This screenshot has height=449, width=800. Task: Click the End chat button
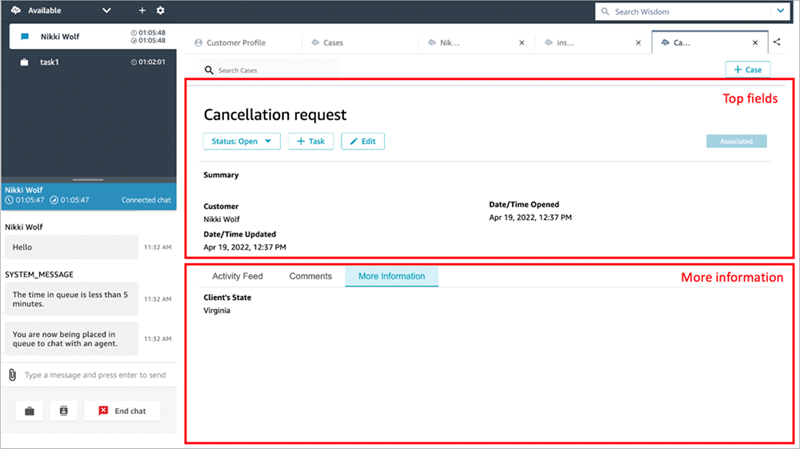coord(122,411)
